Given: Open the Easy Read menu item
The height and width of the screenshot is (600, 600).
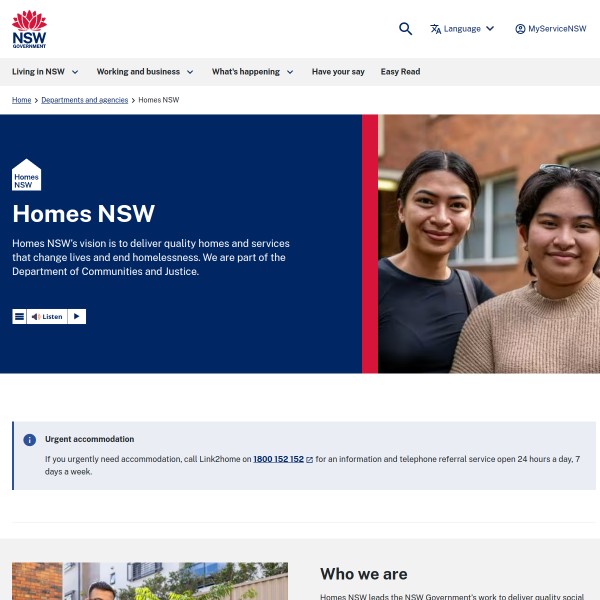Looking at the screenshot, I should pos(400,72).
